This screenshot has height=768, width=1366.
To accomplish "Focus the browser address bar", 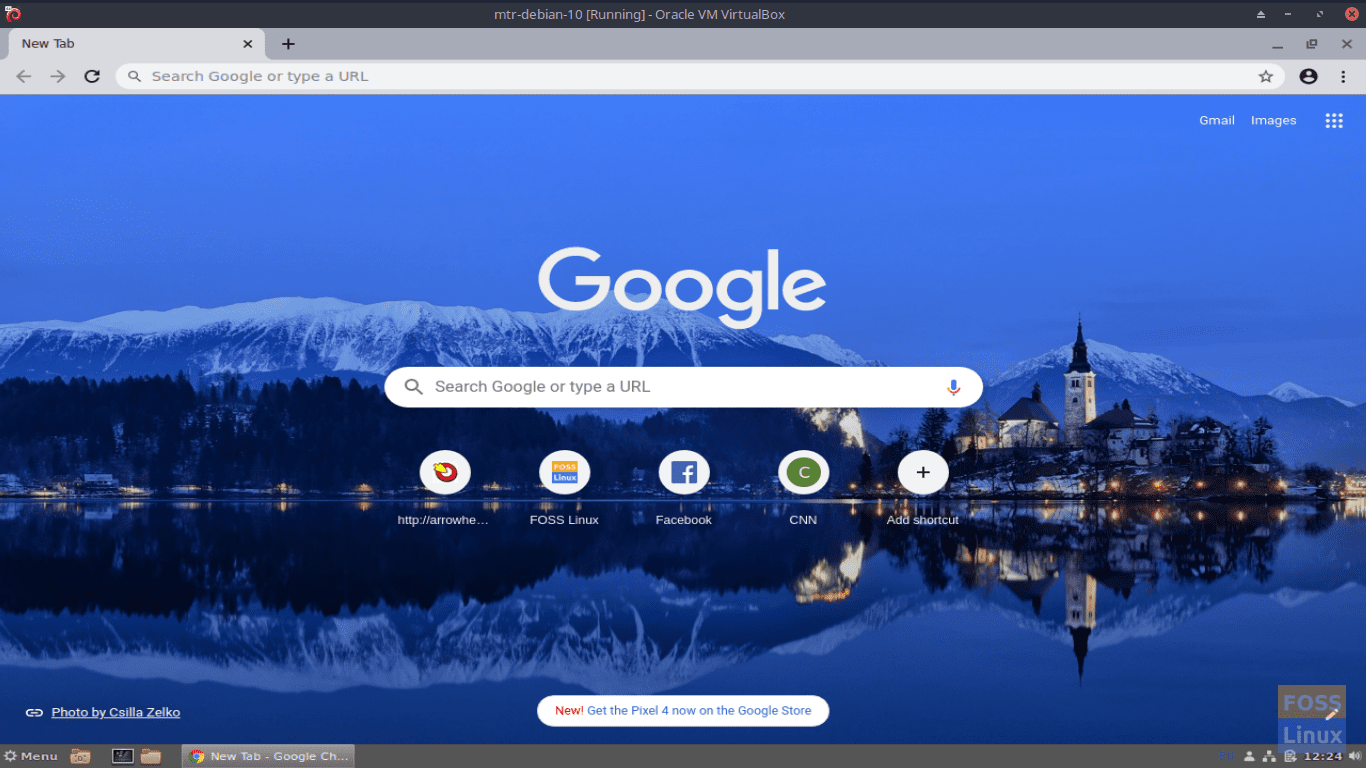I will click(700, 76).
